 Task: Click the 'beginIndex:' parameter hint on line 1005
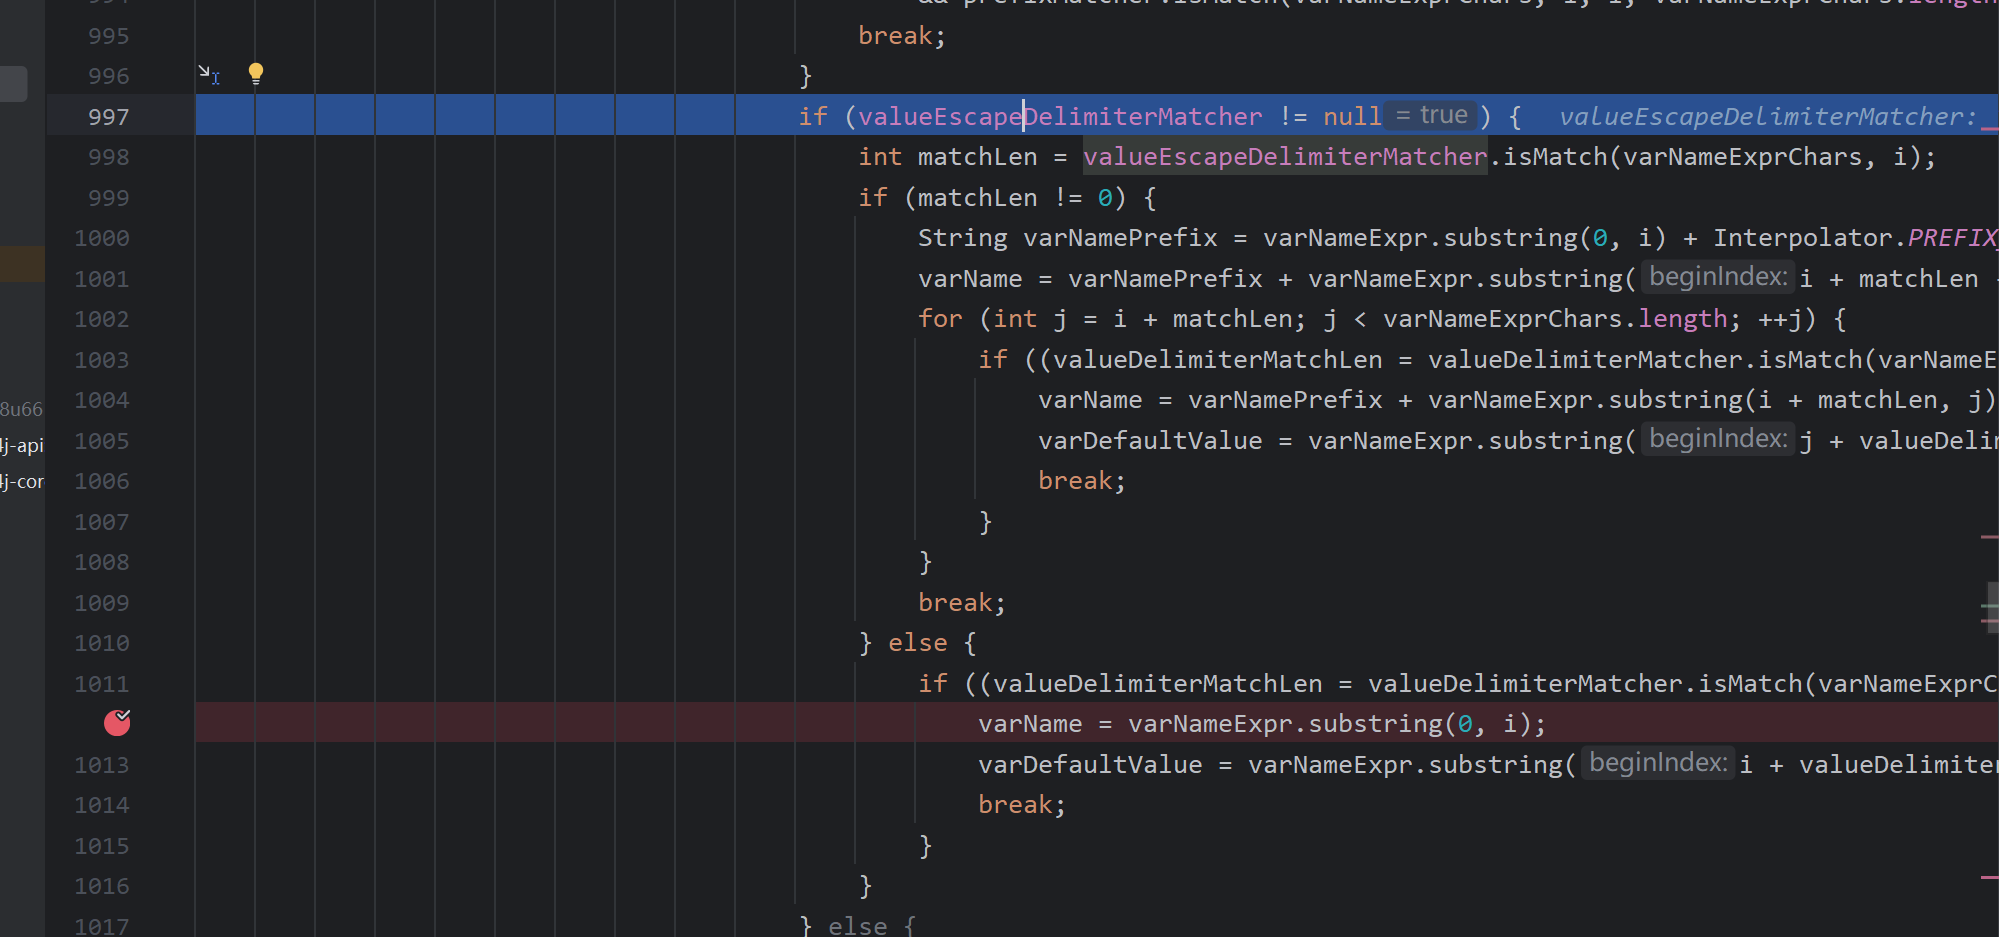click(1718, 439)
